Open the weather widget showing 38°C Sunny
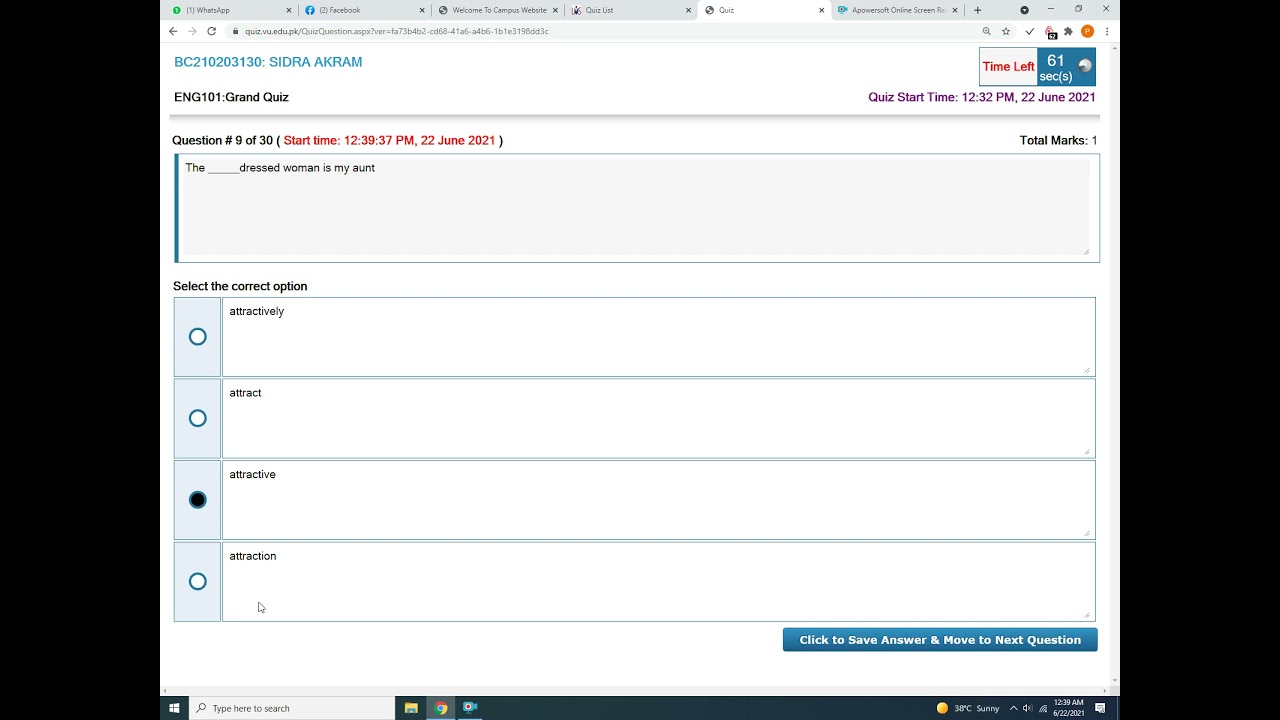Viewport: 1280px width, 720px height. click(968, 708)
